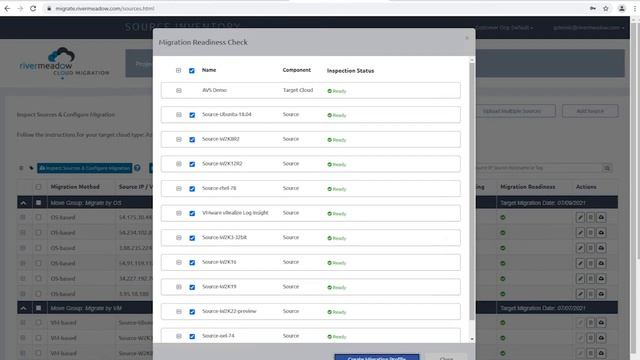Viewport: 640px width, 360px height.
Task: Expand Source-W2K16 row details
Action: 179,262
